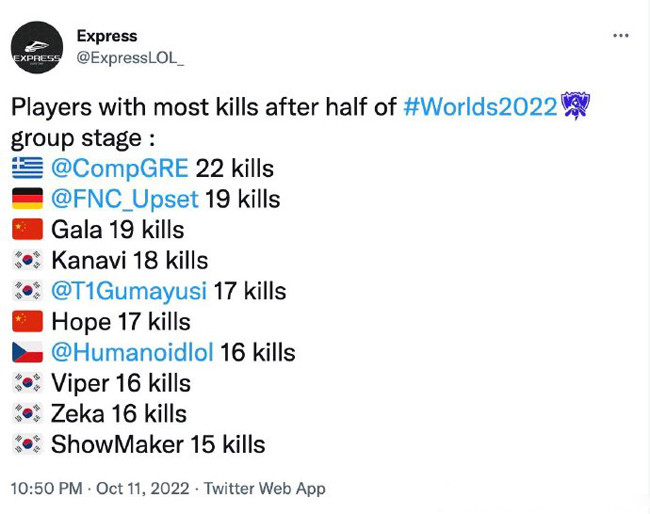Click the Korean flag next to Zeka
This screenshot has height=514, width=650.
coord(27,414)
